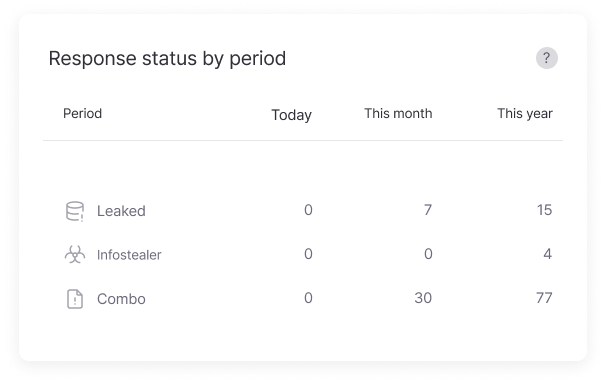Image resolution: width=606 pixels, height=383 pixels.
Task: Click Leaked today value 0
Action: tap(308, 210)
